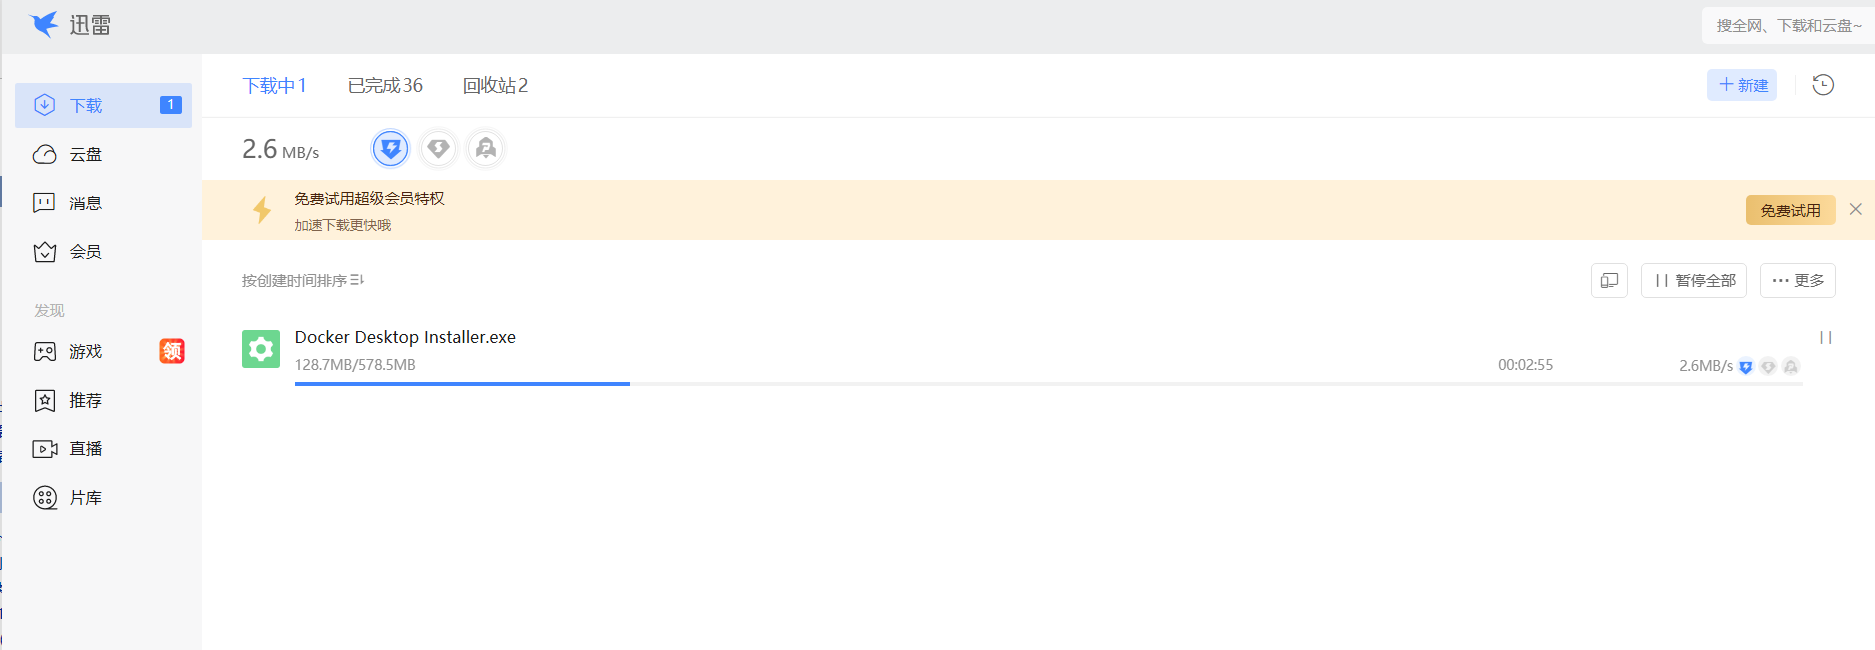Toggle the diamond member acceleration button
The width and height of the screenshot is (1875, 650).
pyautogui.click(x=438, y=149)
